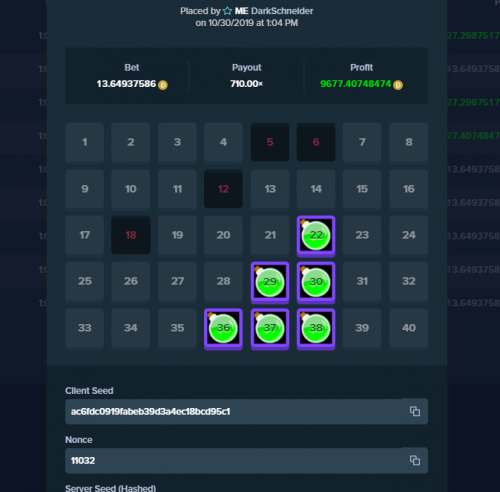The image size is (500, 492).
Task: Click keno number tile 9
Action: (85, 189)
